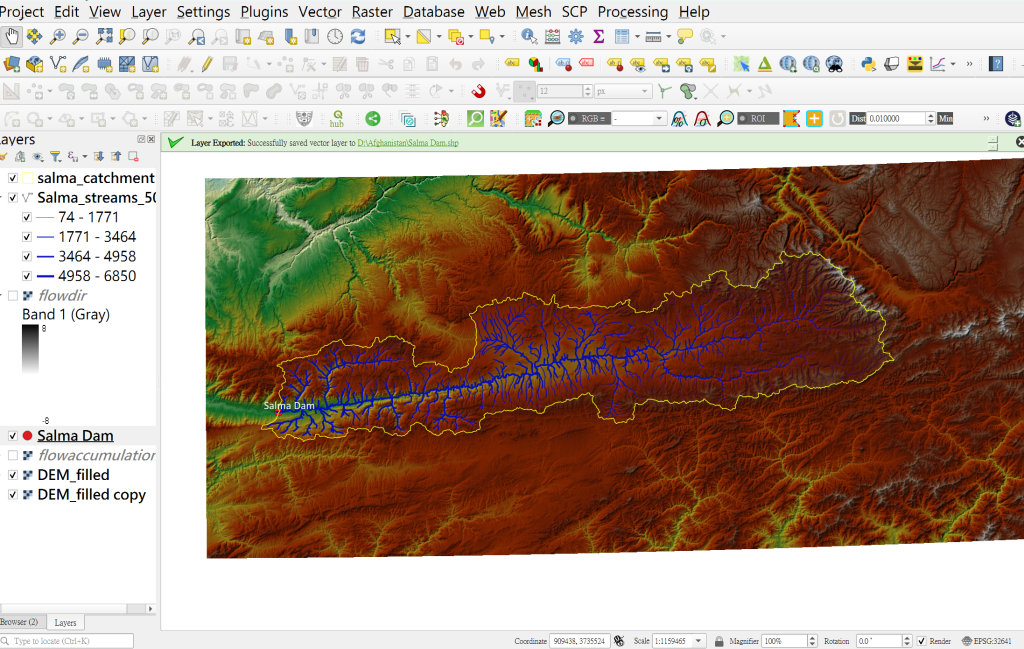Click Zoom Full extent icon
The height and width of the screenshot is (649, 1024).
[104, 37]
